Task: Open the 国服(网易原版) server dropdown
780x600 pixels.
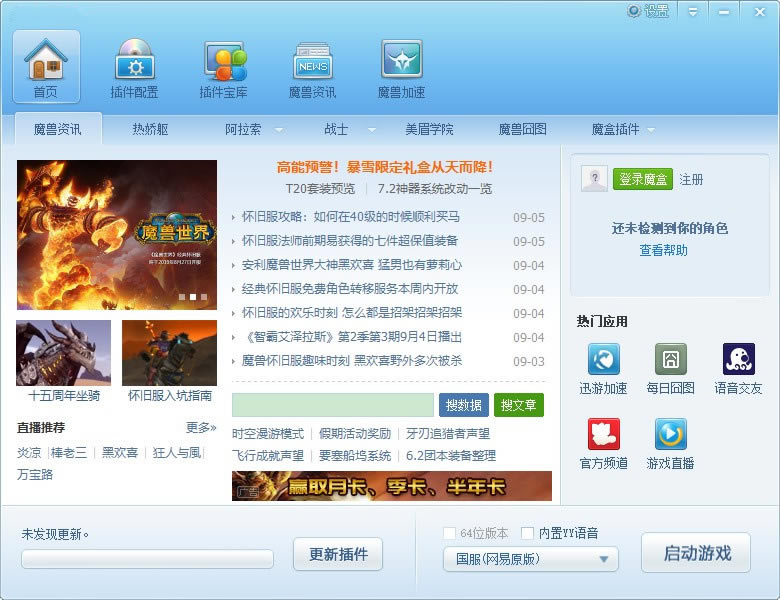Action: [531, 559]
